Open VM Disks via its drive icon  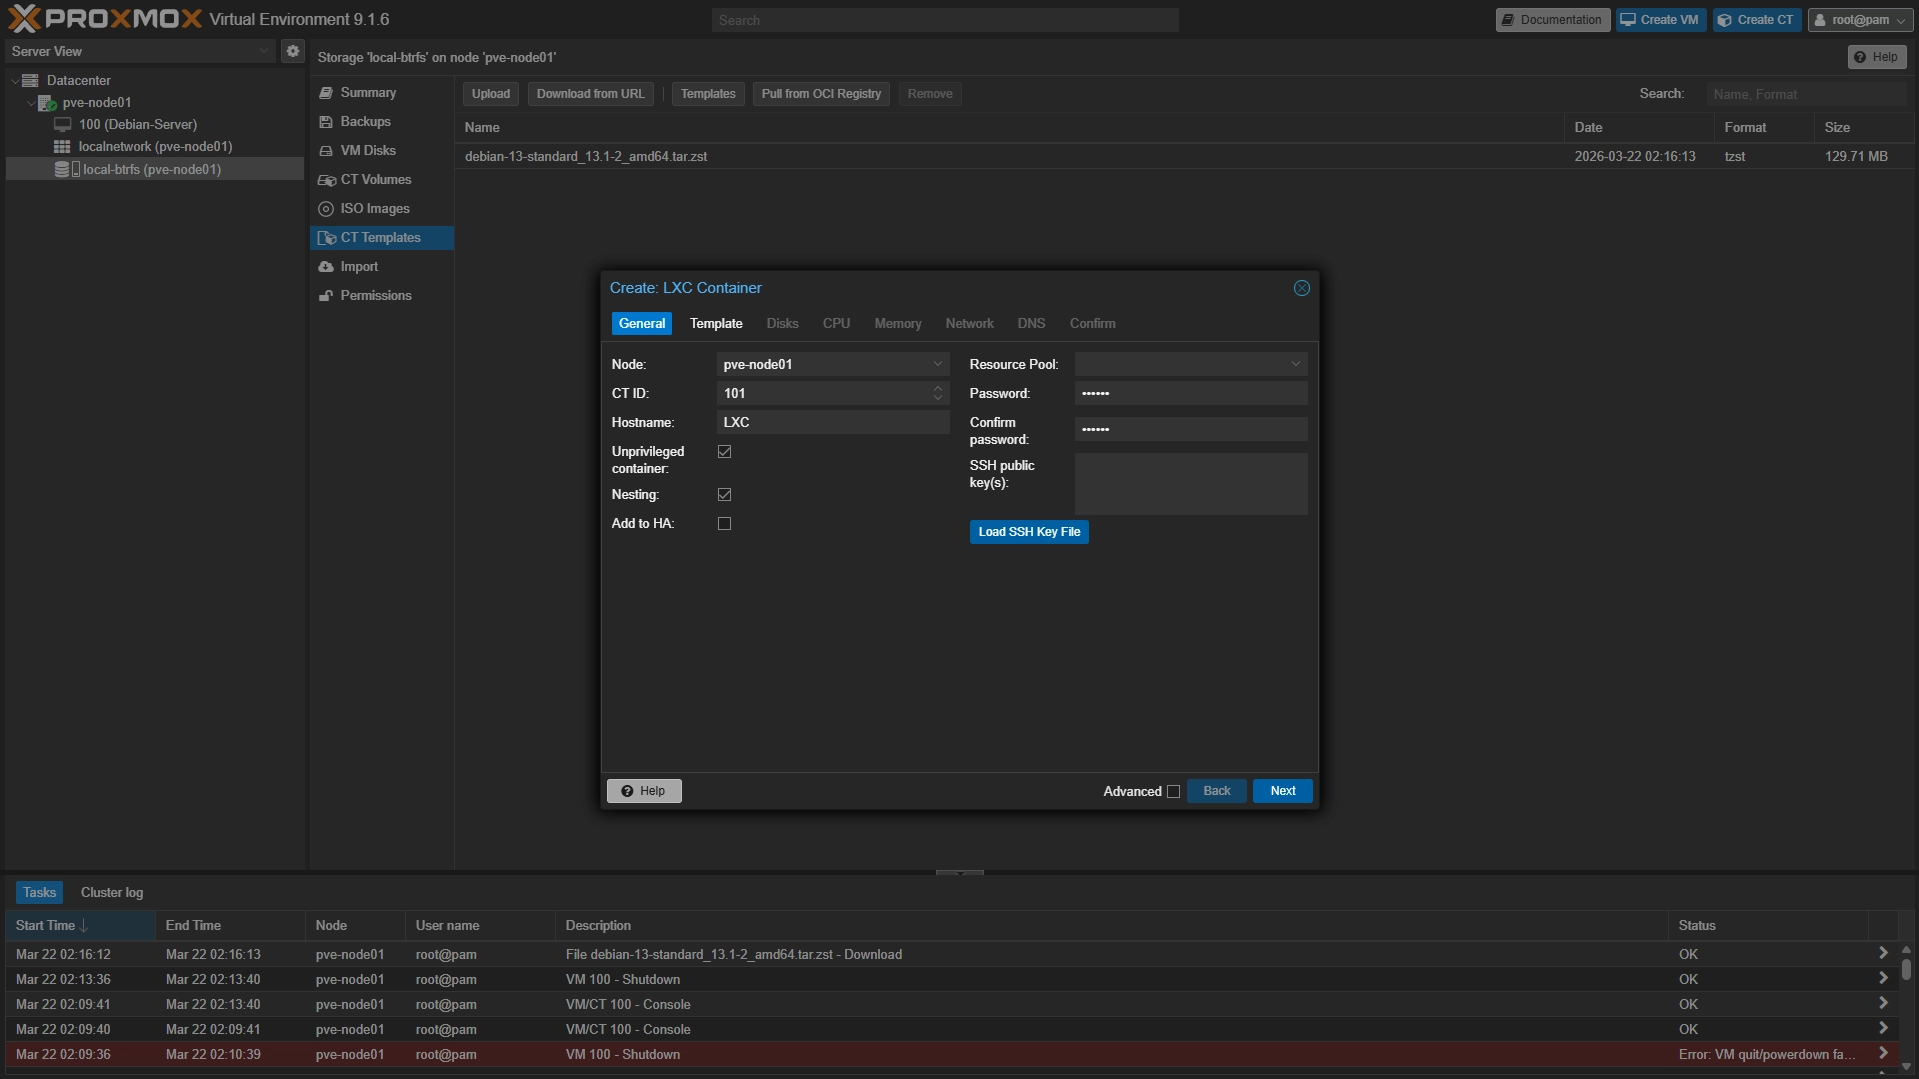click(x=326, y=150)
